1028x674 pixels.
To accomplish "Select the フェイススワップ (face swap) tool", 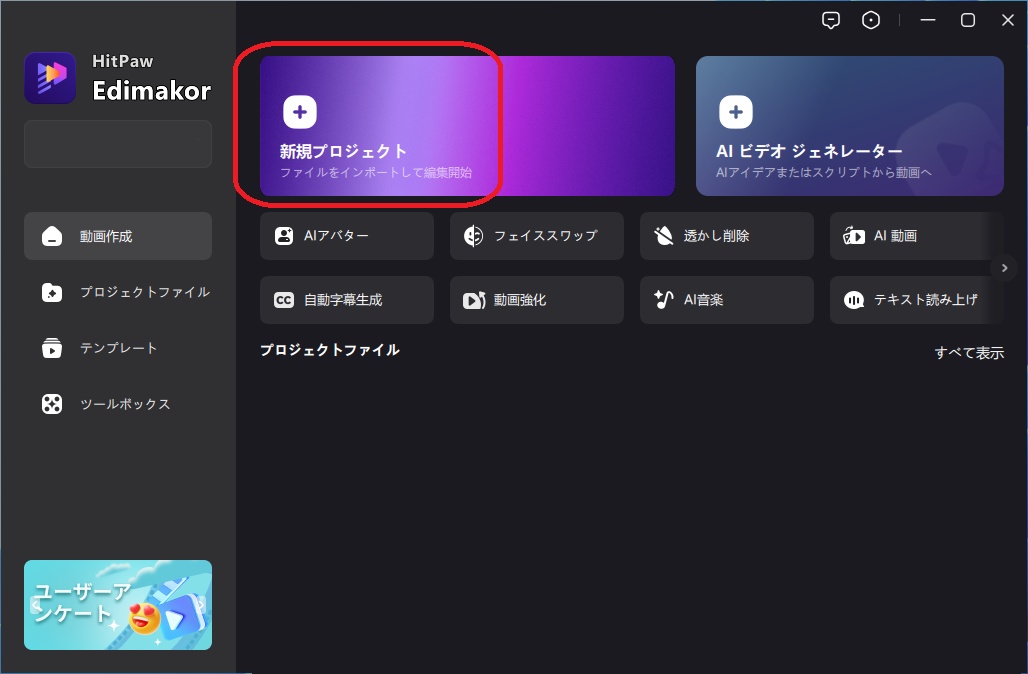I will 536,235.
